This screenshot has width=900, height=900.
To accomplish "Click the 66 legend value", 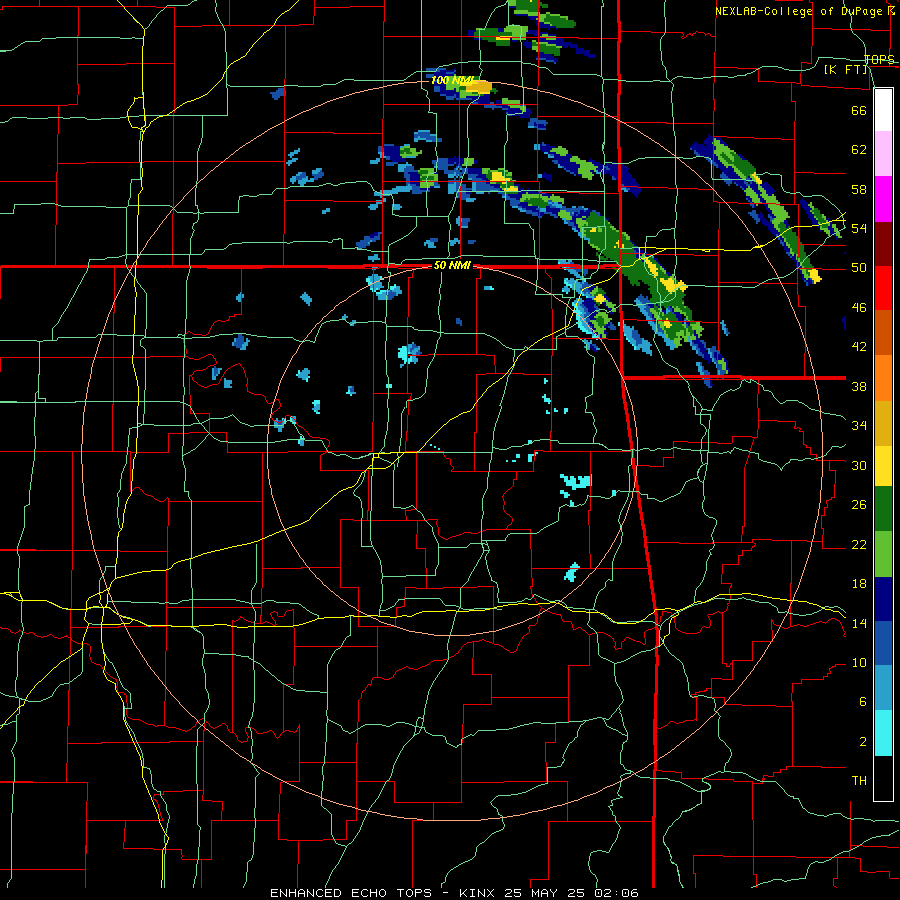I will [x=859, y=110].
